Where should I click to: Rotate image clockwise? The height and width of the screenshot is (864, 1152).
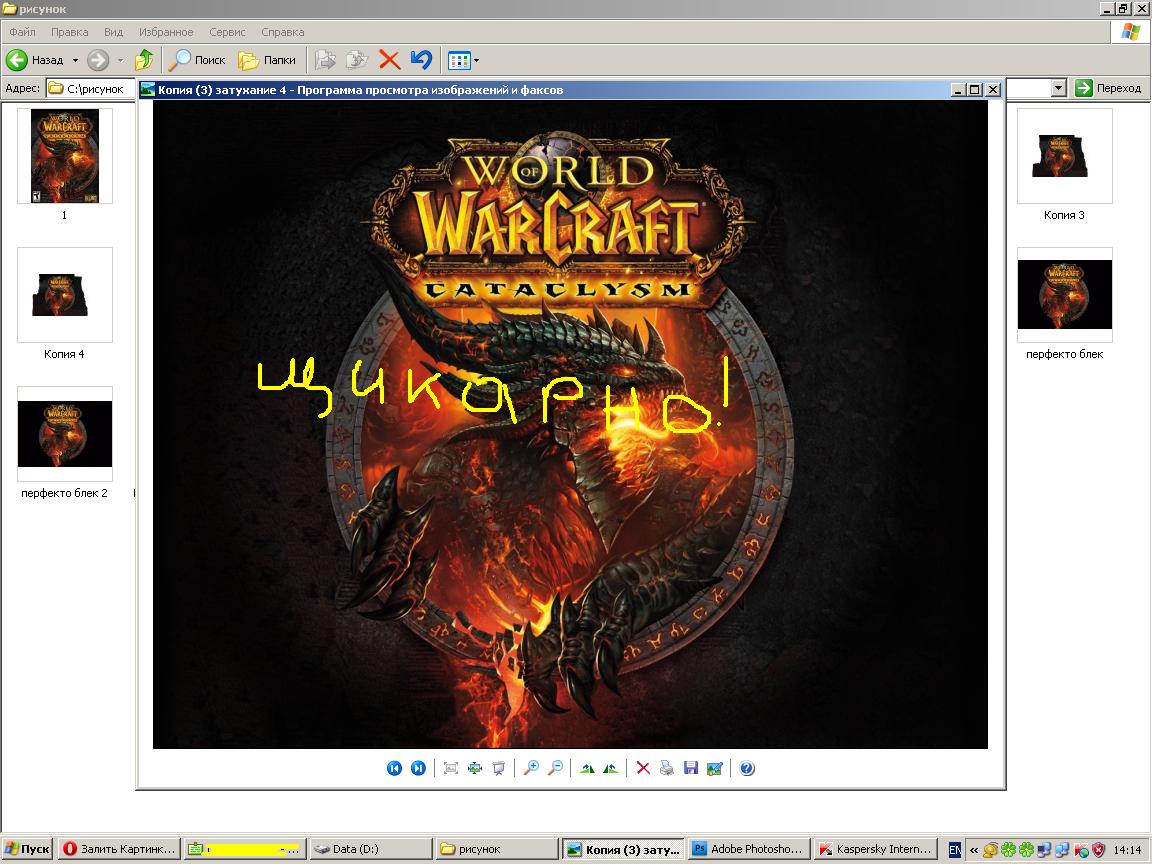[x=587, y=768]
